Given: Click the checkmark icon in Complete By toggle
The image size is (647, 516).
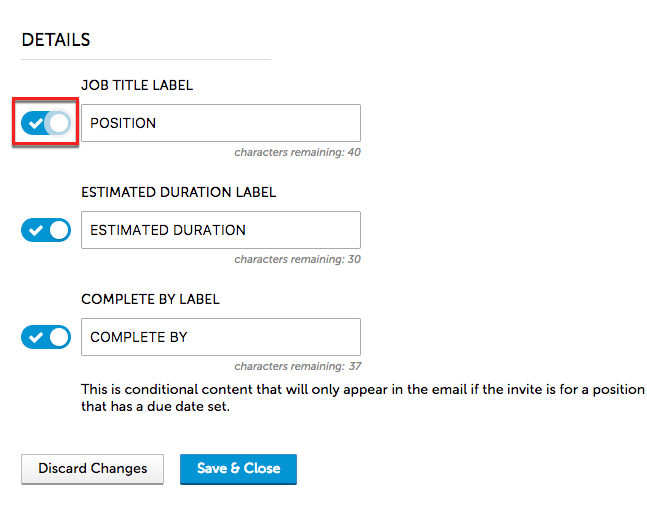Looking at the screenshot, I should 35,337.
